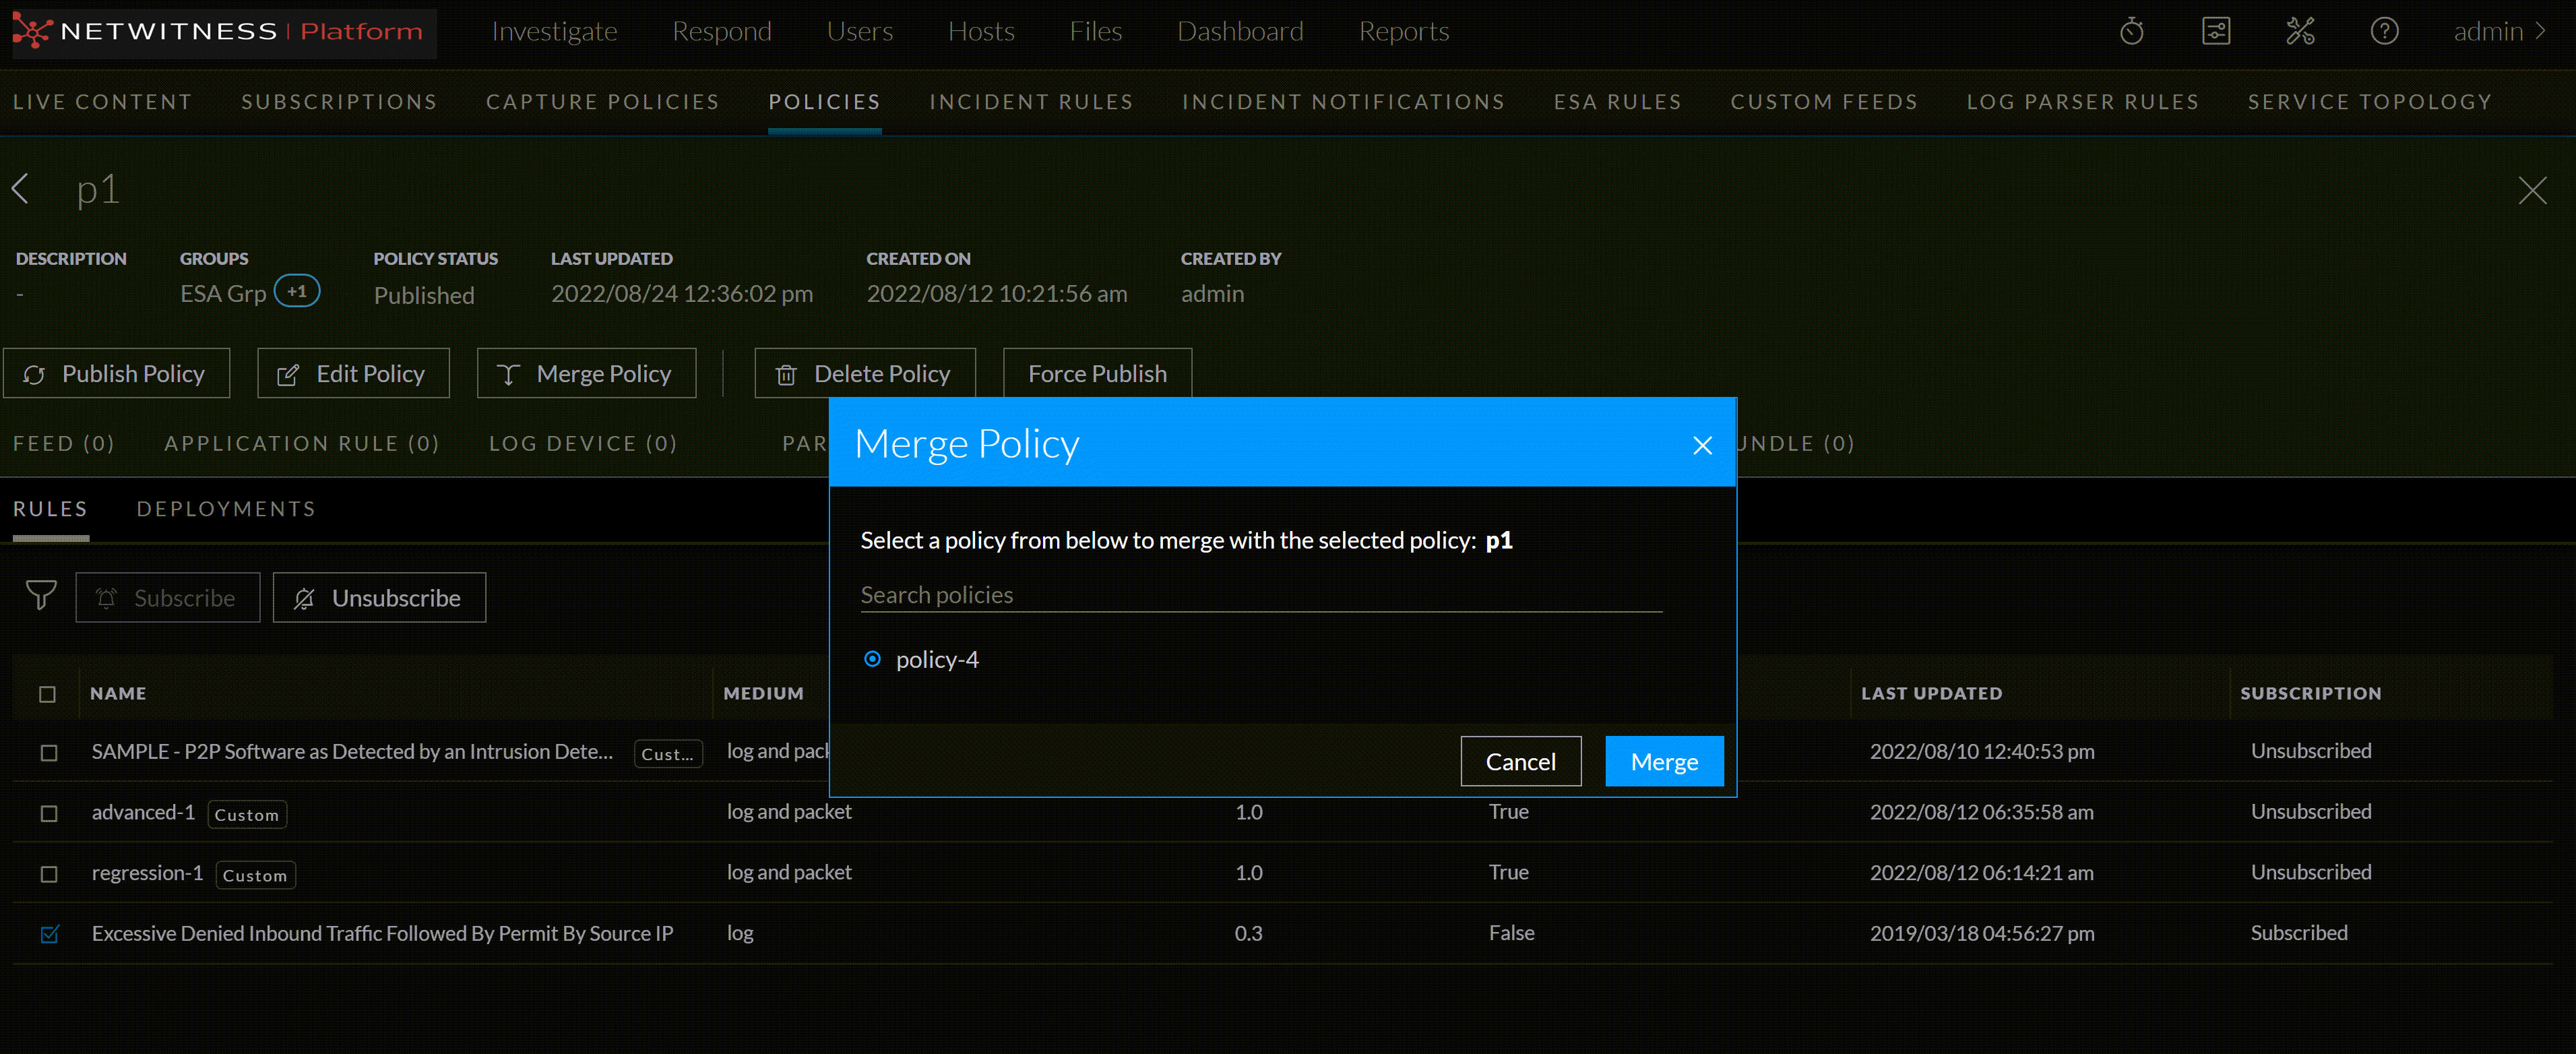The image size is (2576, 1054).
Task: Click the Merge button in dialog
Action: point(1663,762)
